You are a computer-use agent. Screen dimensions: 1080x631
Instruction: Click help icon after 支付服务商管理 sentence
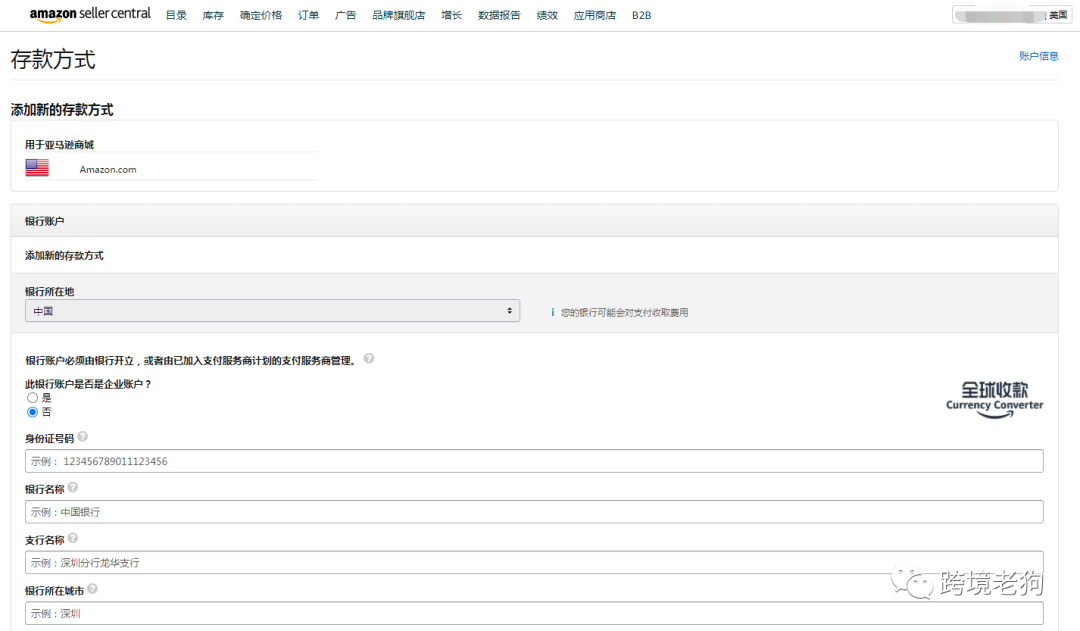pos(369,359)
